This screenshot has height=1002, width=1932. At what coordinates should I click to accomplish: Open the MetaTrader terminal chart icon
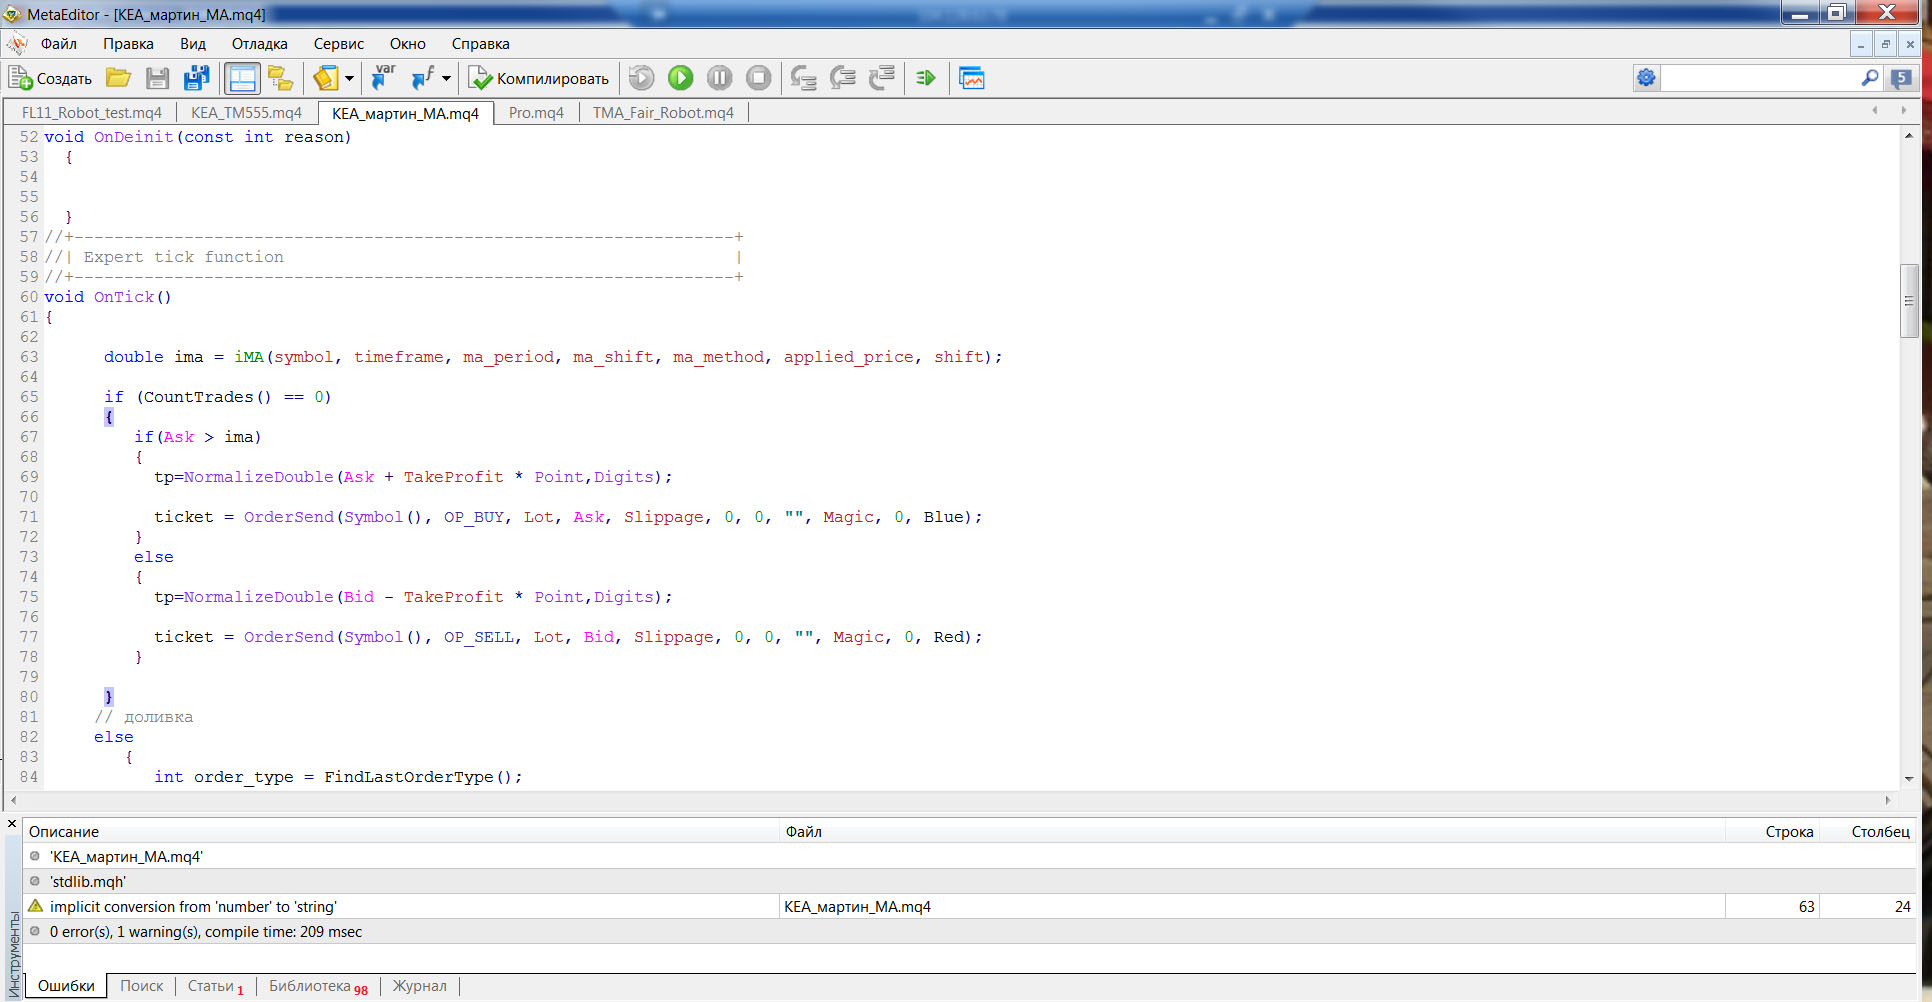point(971,78)
